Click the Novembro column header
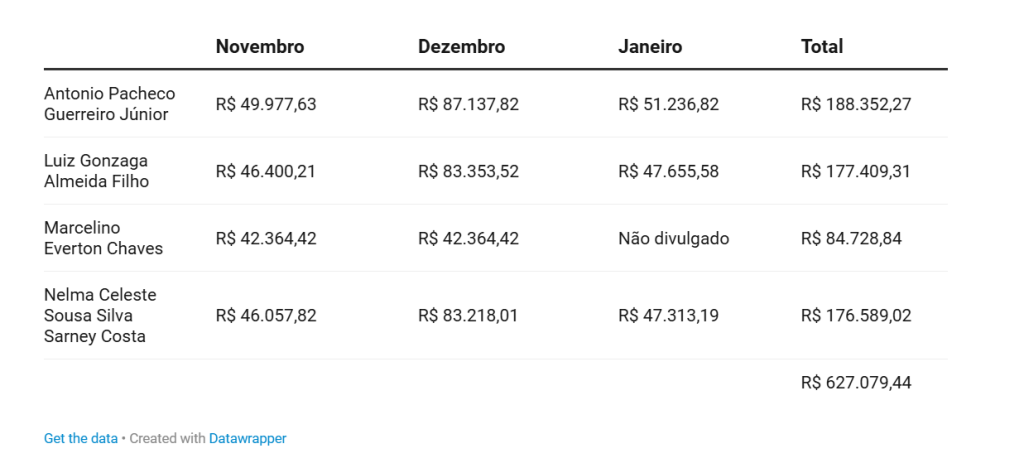1024x463 pixels. [260, 47]
